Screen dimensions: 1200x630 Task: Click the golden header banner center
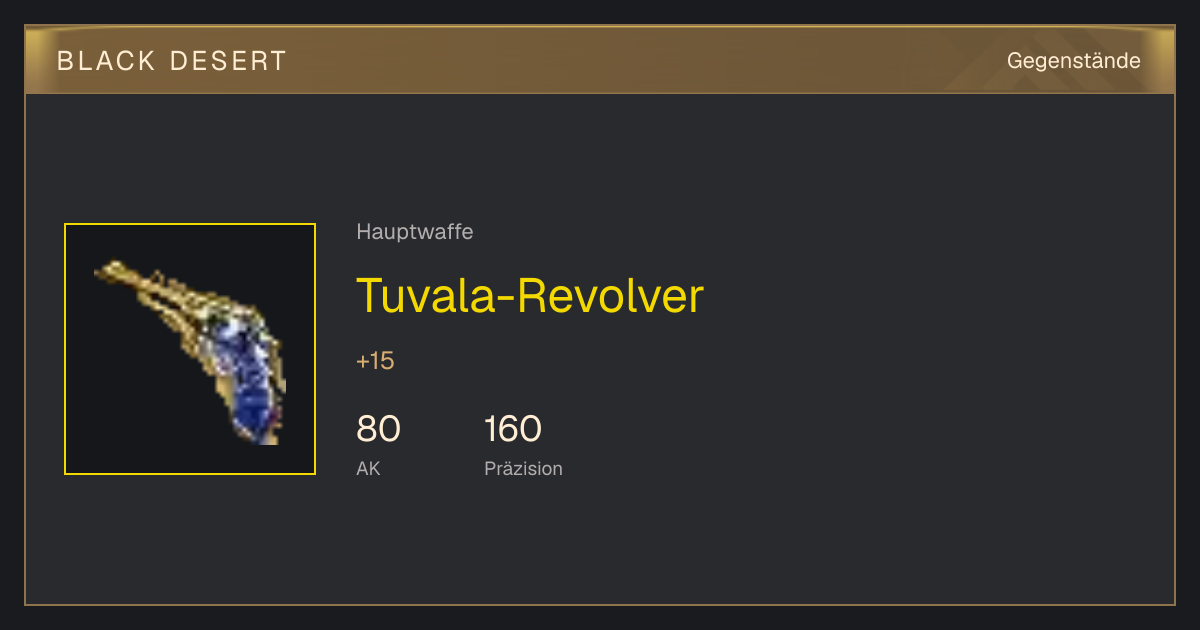[600, 60]
